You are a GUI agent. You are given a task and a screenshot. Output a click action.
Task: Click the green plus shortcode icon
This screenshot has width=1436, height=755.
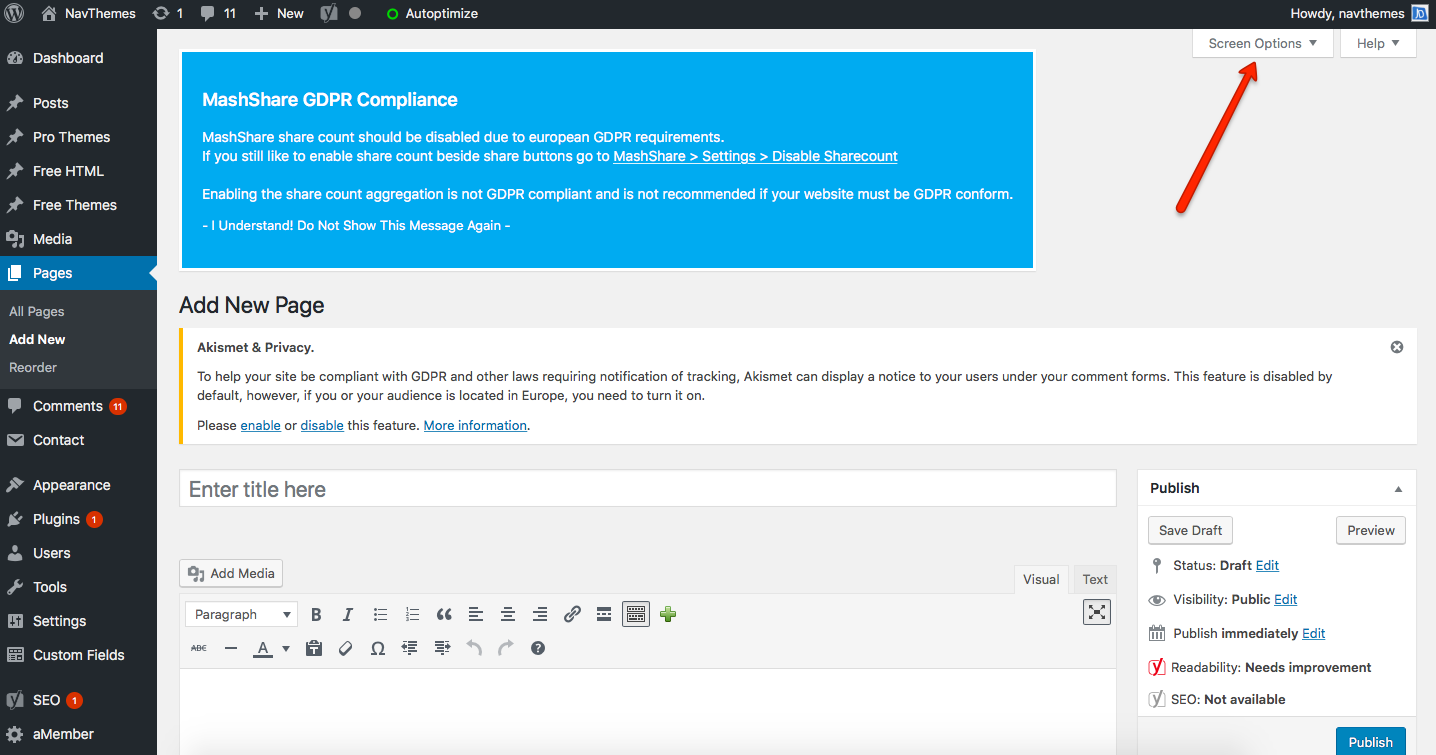[668, 614]
